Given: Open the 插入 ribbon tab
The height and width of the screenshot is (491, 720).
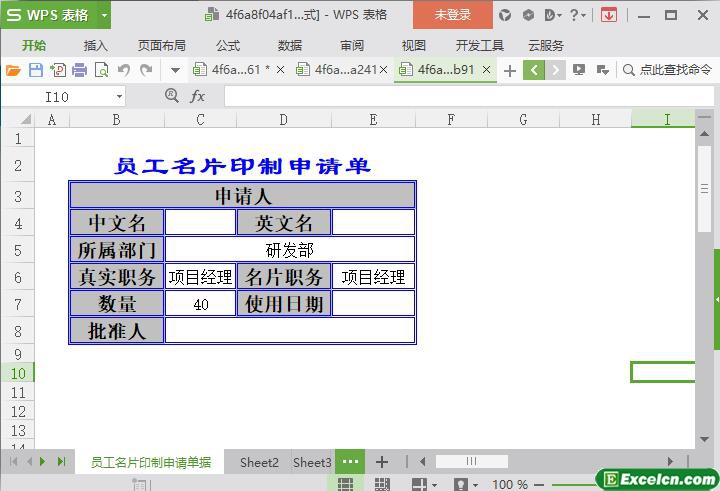Looking at the screenshot, I should tap(95, 45).
